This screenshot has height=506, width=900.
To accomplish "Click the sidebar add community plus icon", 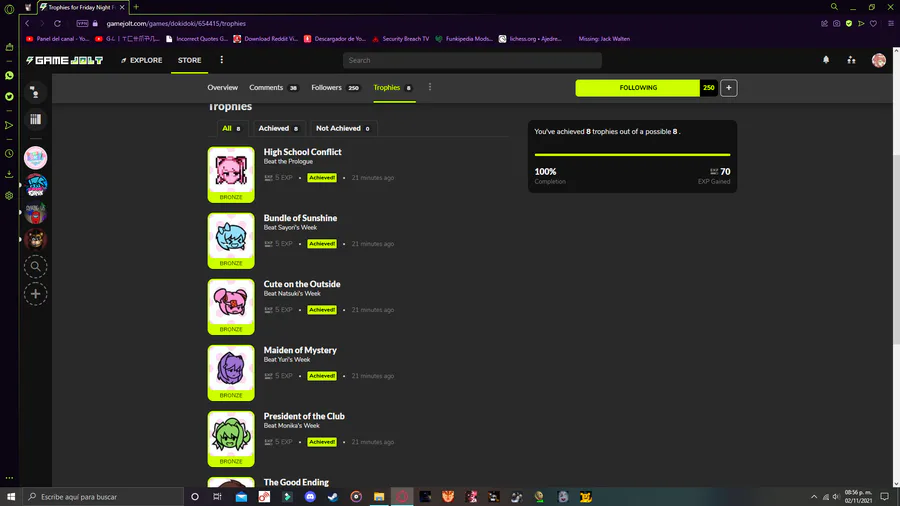I will click(36, 294).
